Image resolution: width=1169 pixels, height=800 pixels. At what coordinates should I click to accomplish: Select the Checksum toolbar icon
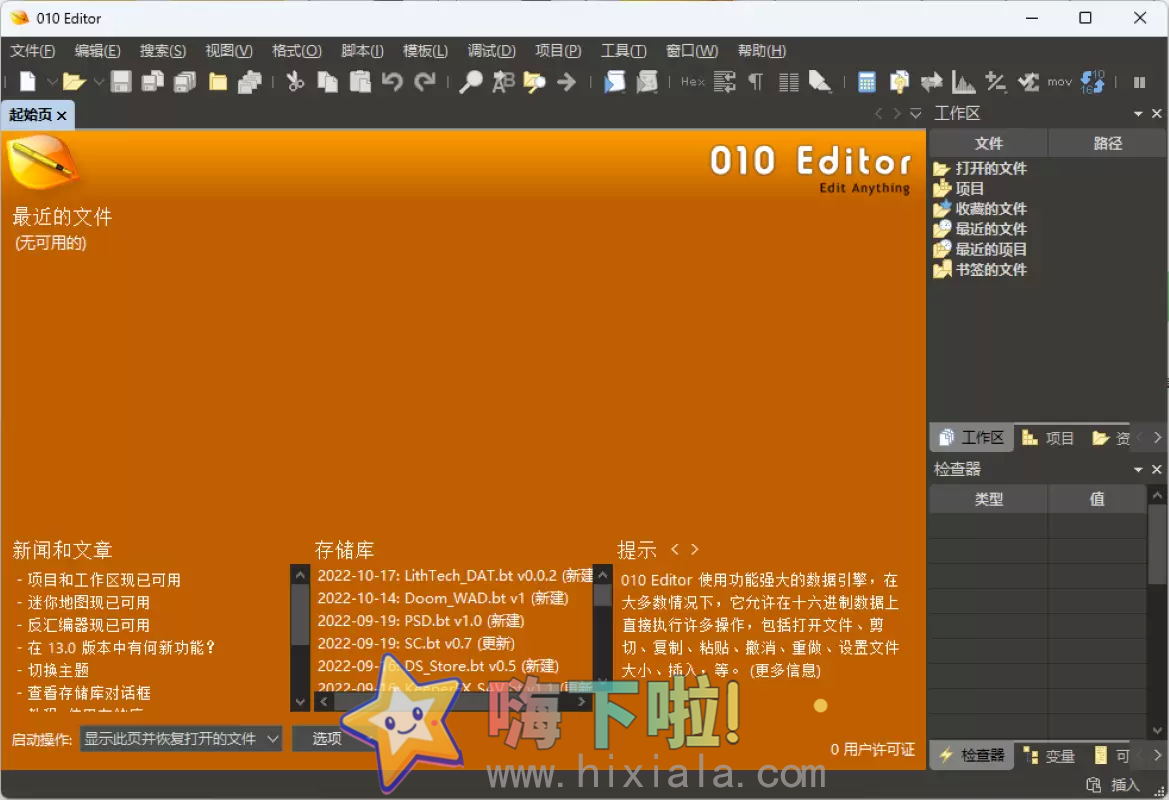pyautogui.click(x=1028, y=82)
